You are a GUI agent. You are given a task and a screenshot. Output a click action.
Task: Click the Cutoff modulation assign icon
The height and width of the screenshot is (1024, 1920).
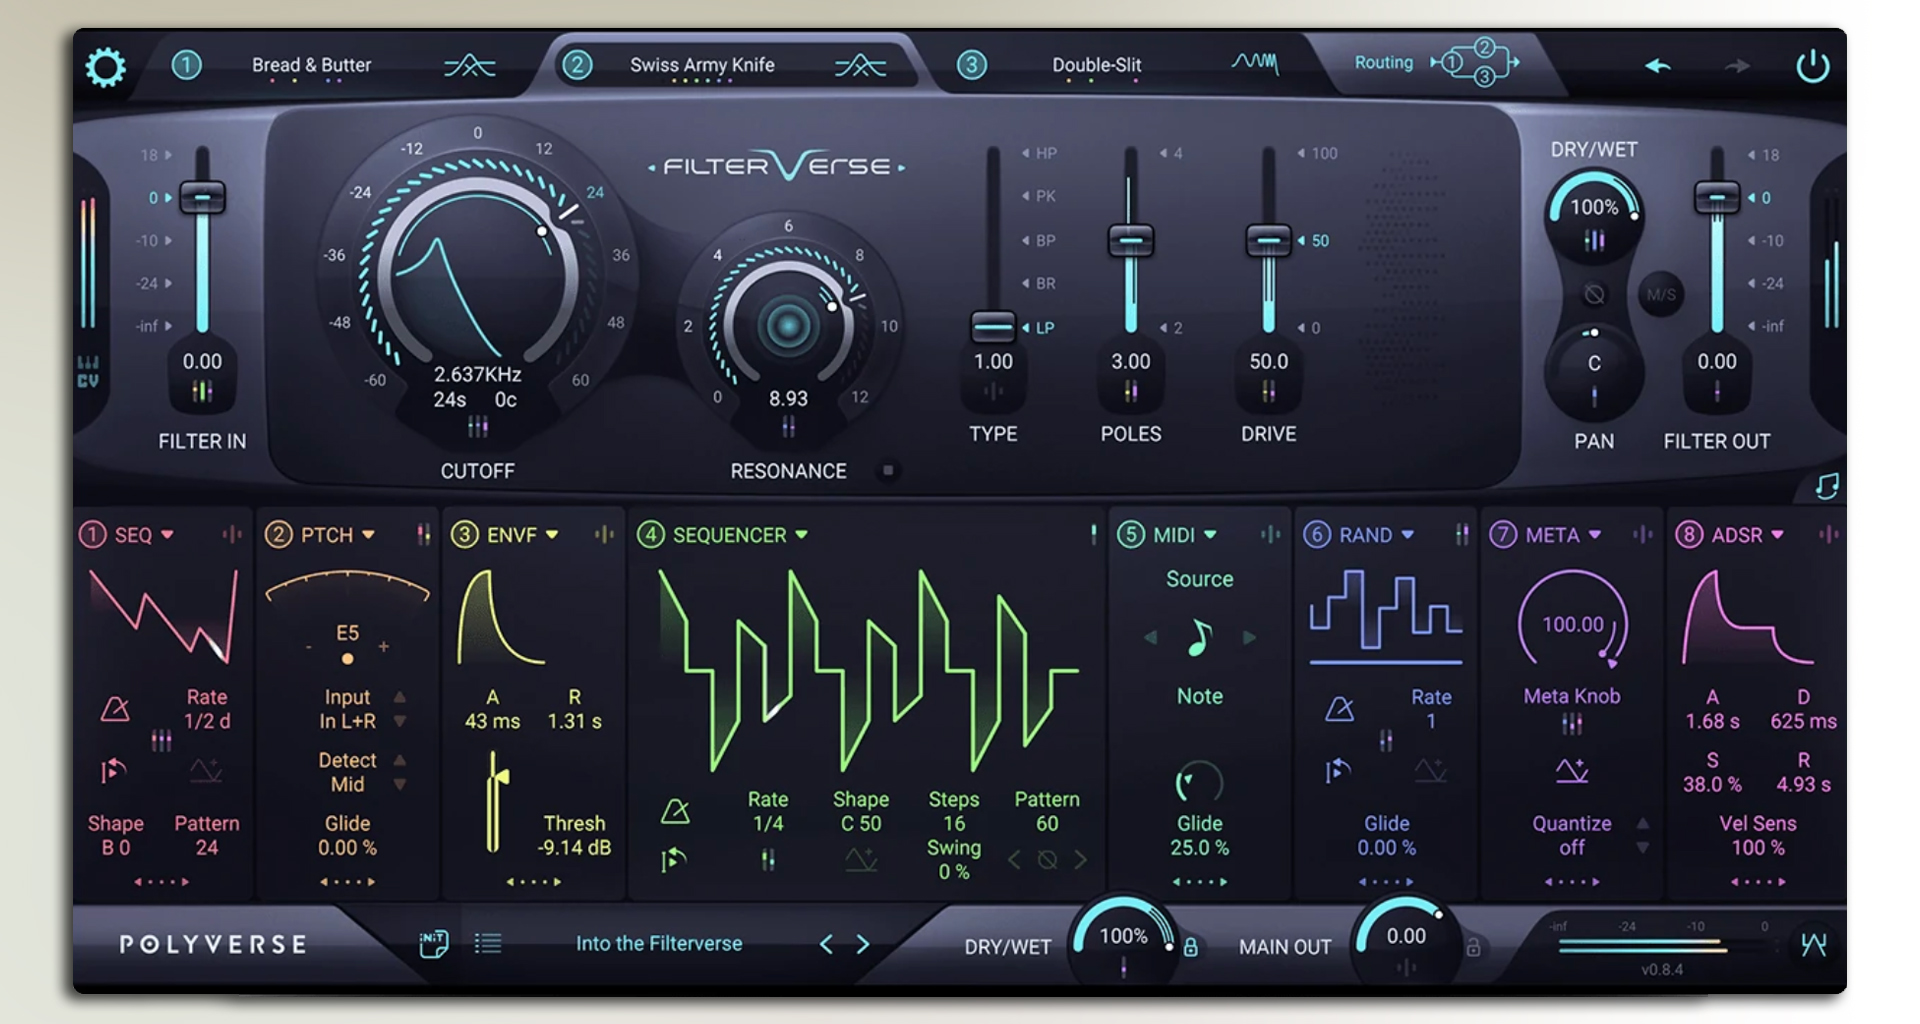478,428
